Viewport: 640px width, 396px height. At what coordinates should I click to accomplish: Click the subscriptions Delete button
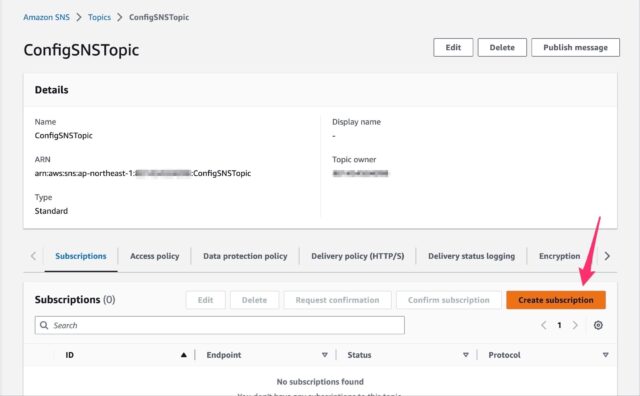click(254, 300)
